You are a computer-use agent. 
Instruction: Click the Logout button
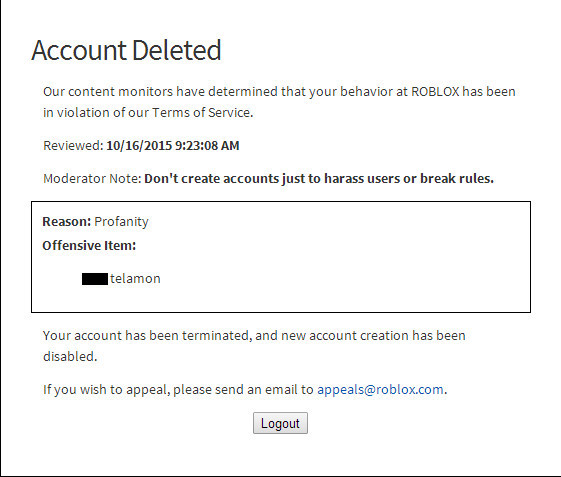[x=280, y=423]
